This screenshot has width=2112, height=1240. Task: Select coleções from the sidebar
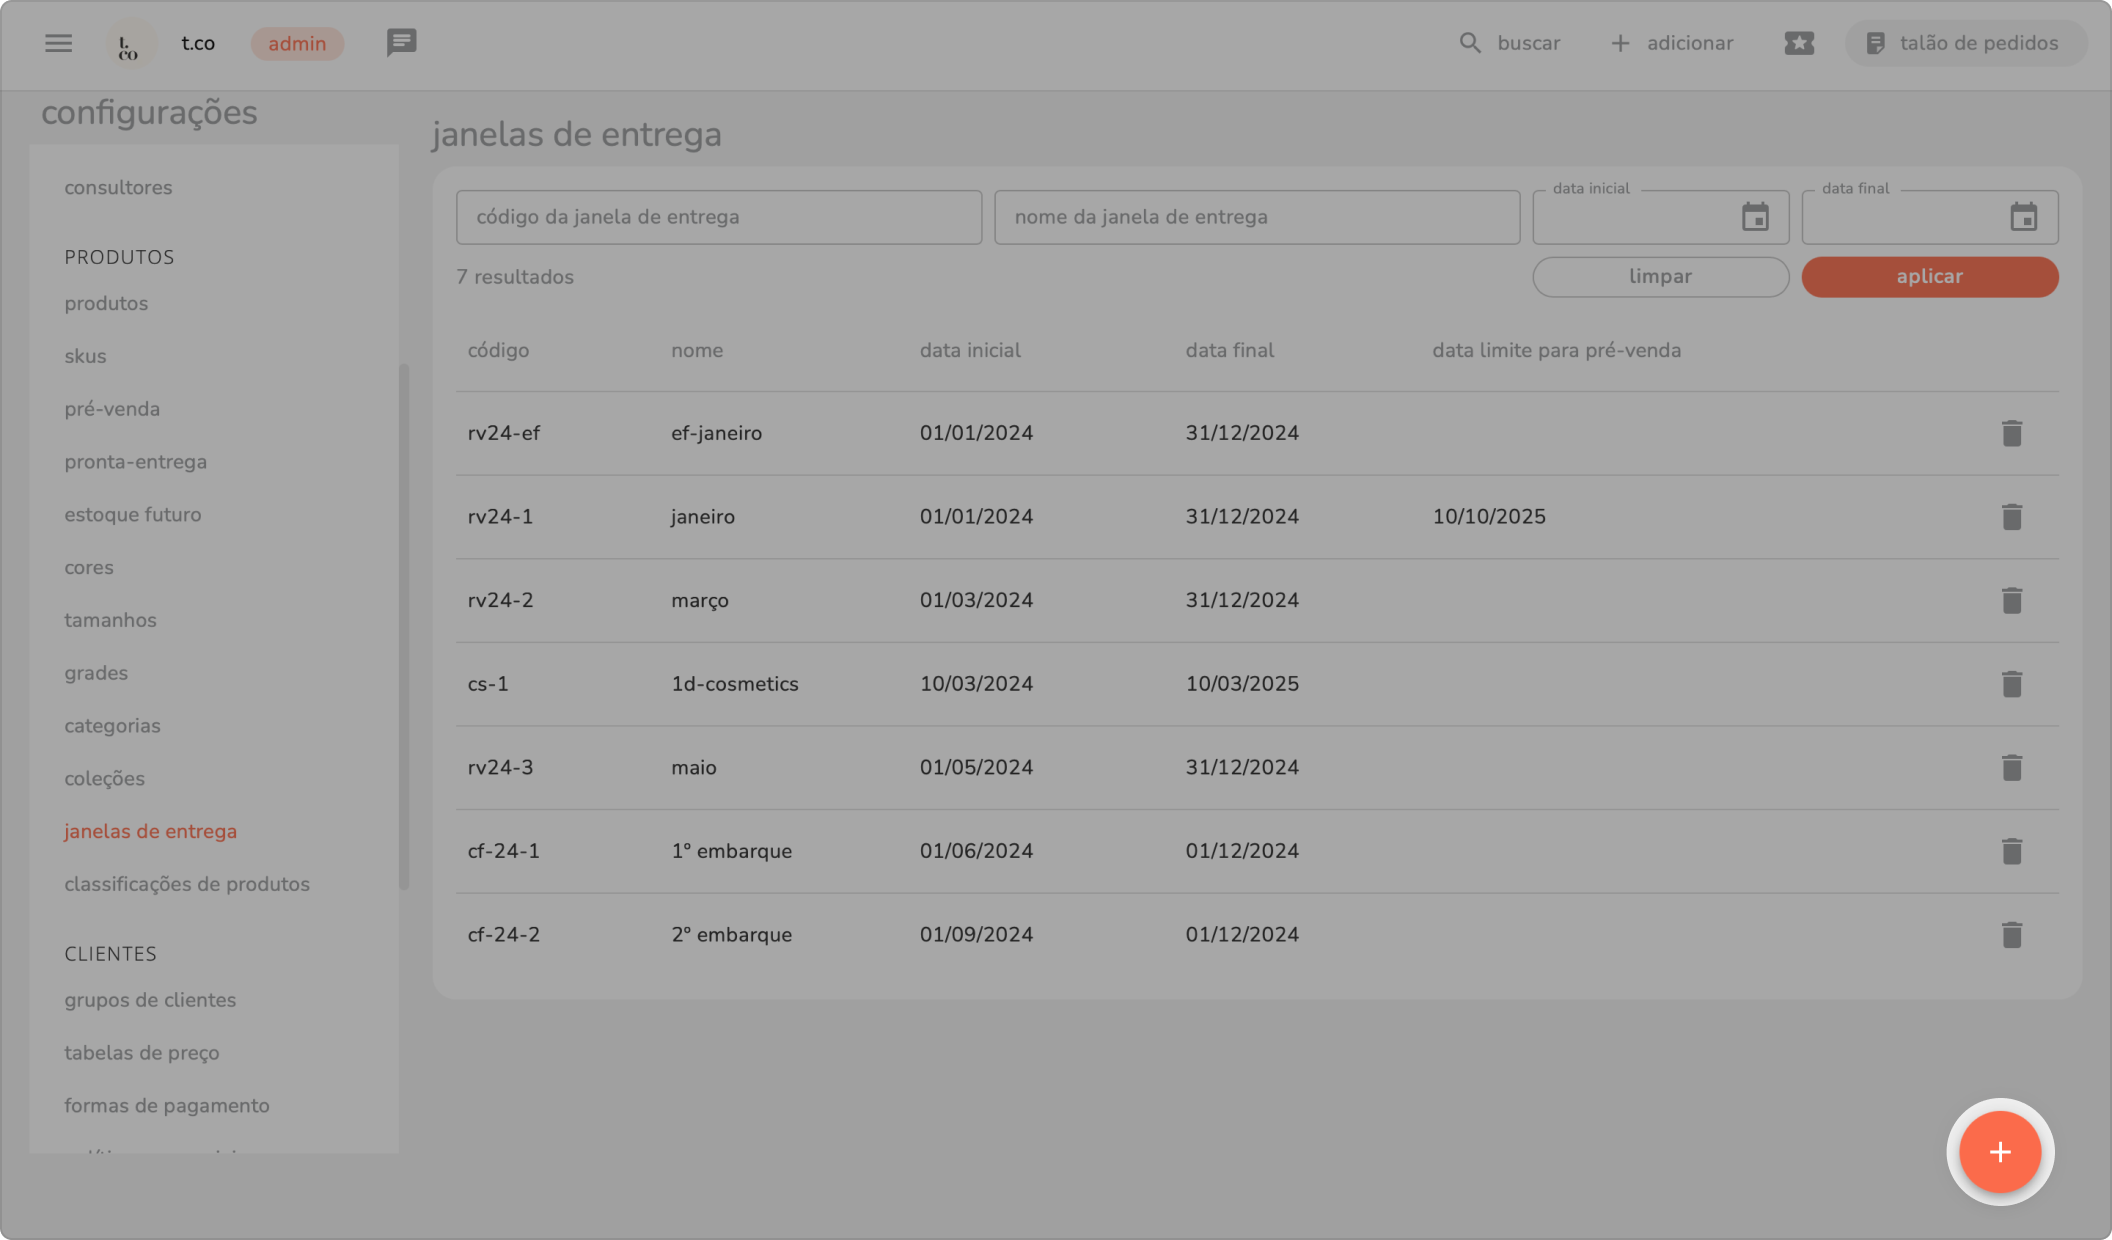pos(104,779)
